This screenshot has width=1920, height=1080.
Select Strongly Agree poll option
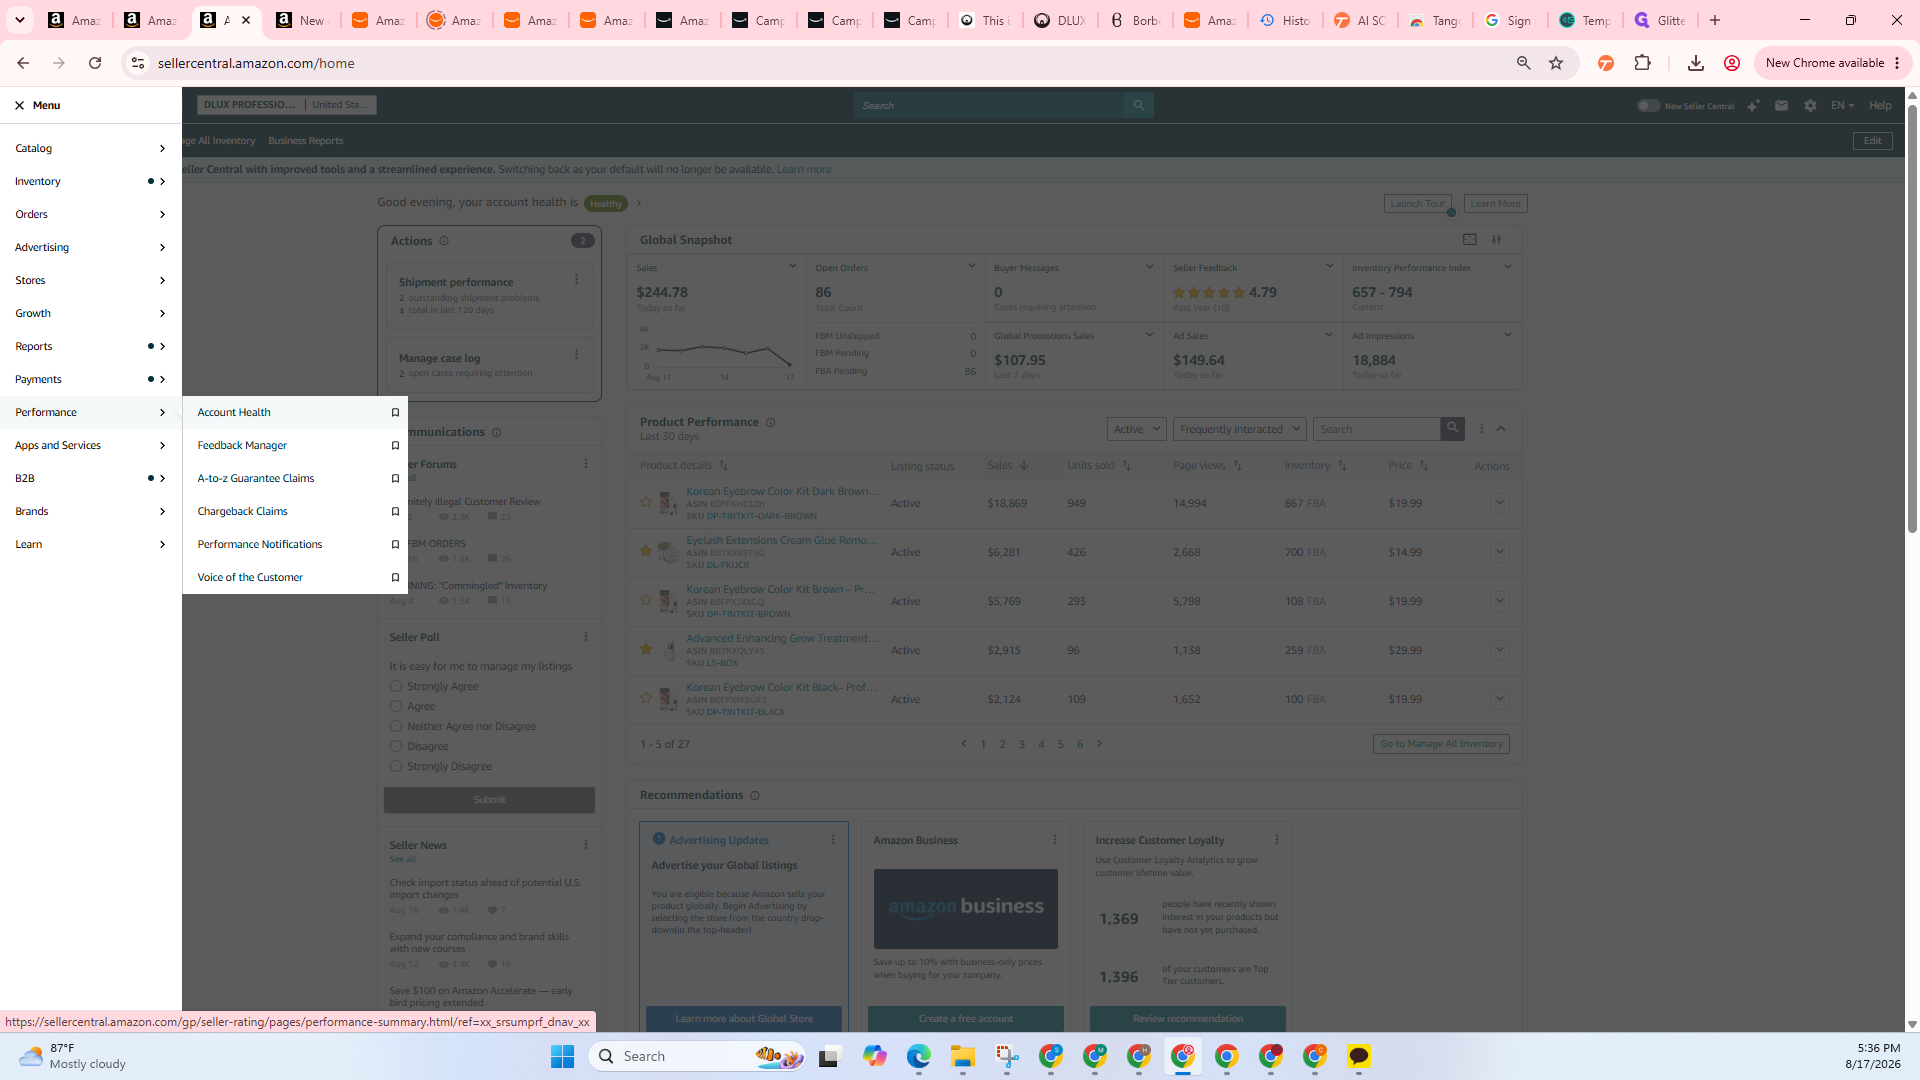pos(396,686)
